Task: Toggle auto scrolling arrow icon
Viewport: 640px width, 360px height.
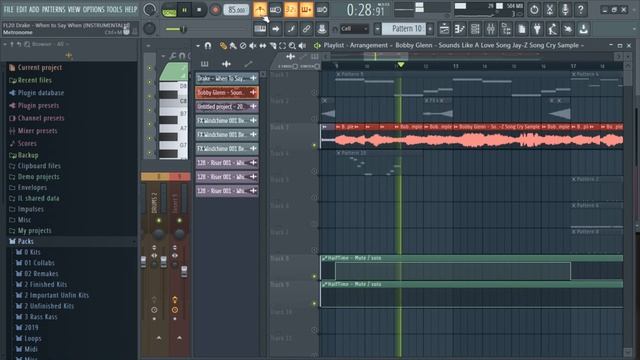Action: 276,29
